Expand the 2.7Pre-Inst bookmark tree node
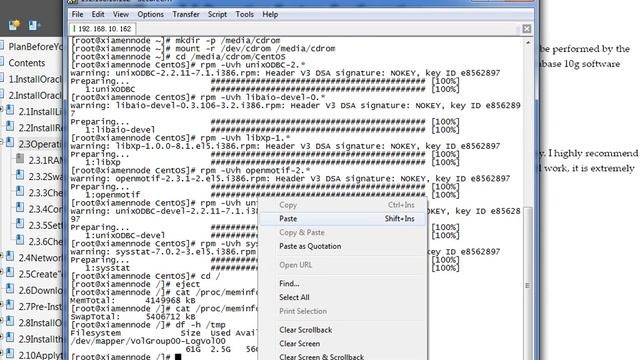 [x=2, y=305]
